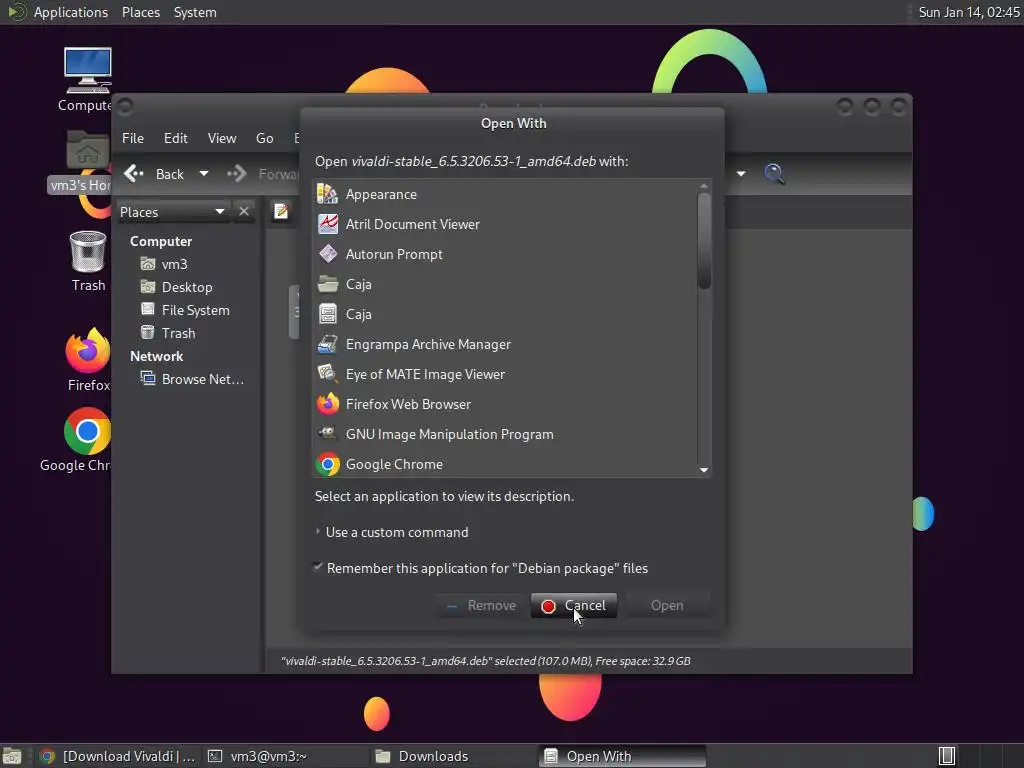Select Appearance in the application list

505,194
